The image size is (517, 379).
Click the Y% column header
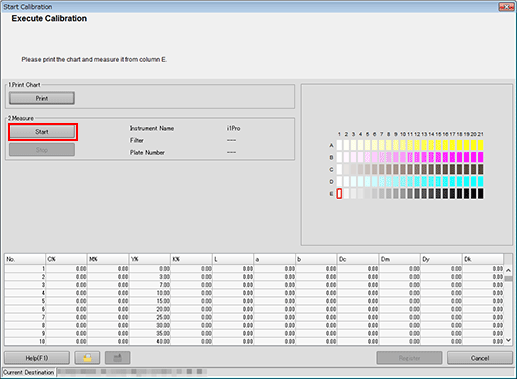[150, 259]
